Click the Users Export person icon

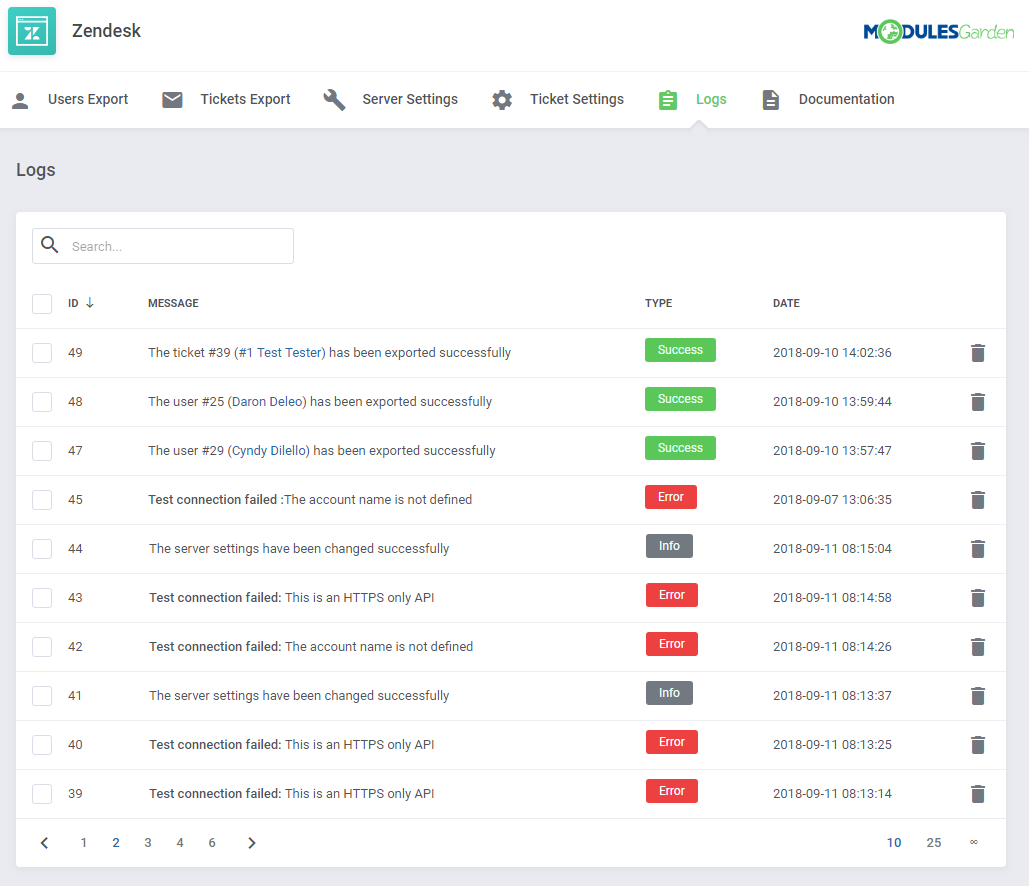pyautogui.click(x=20, y=100)
